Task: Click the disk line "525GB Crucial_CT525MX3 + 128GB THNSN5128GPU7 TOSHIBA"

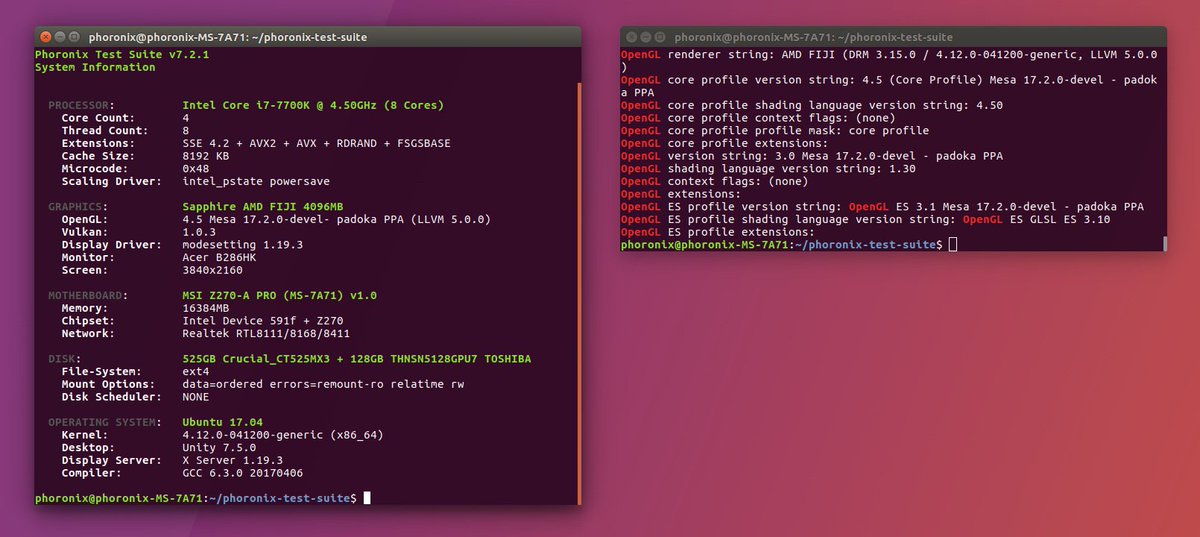Action: pos(357,359)
